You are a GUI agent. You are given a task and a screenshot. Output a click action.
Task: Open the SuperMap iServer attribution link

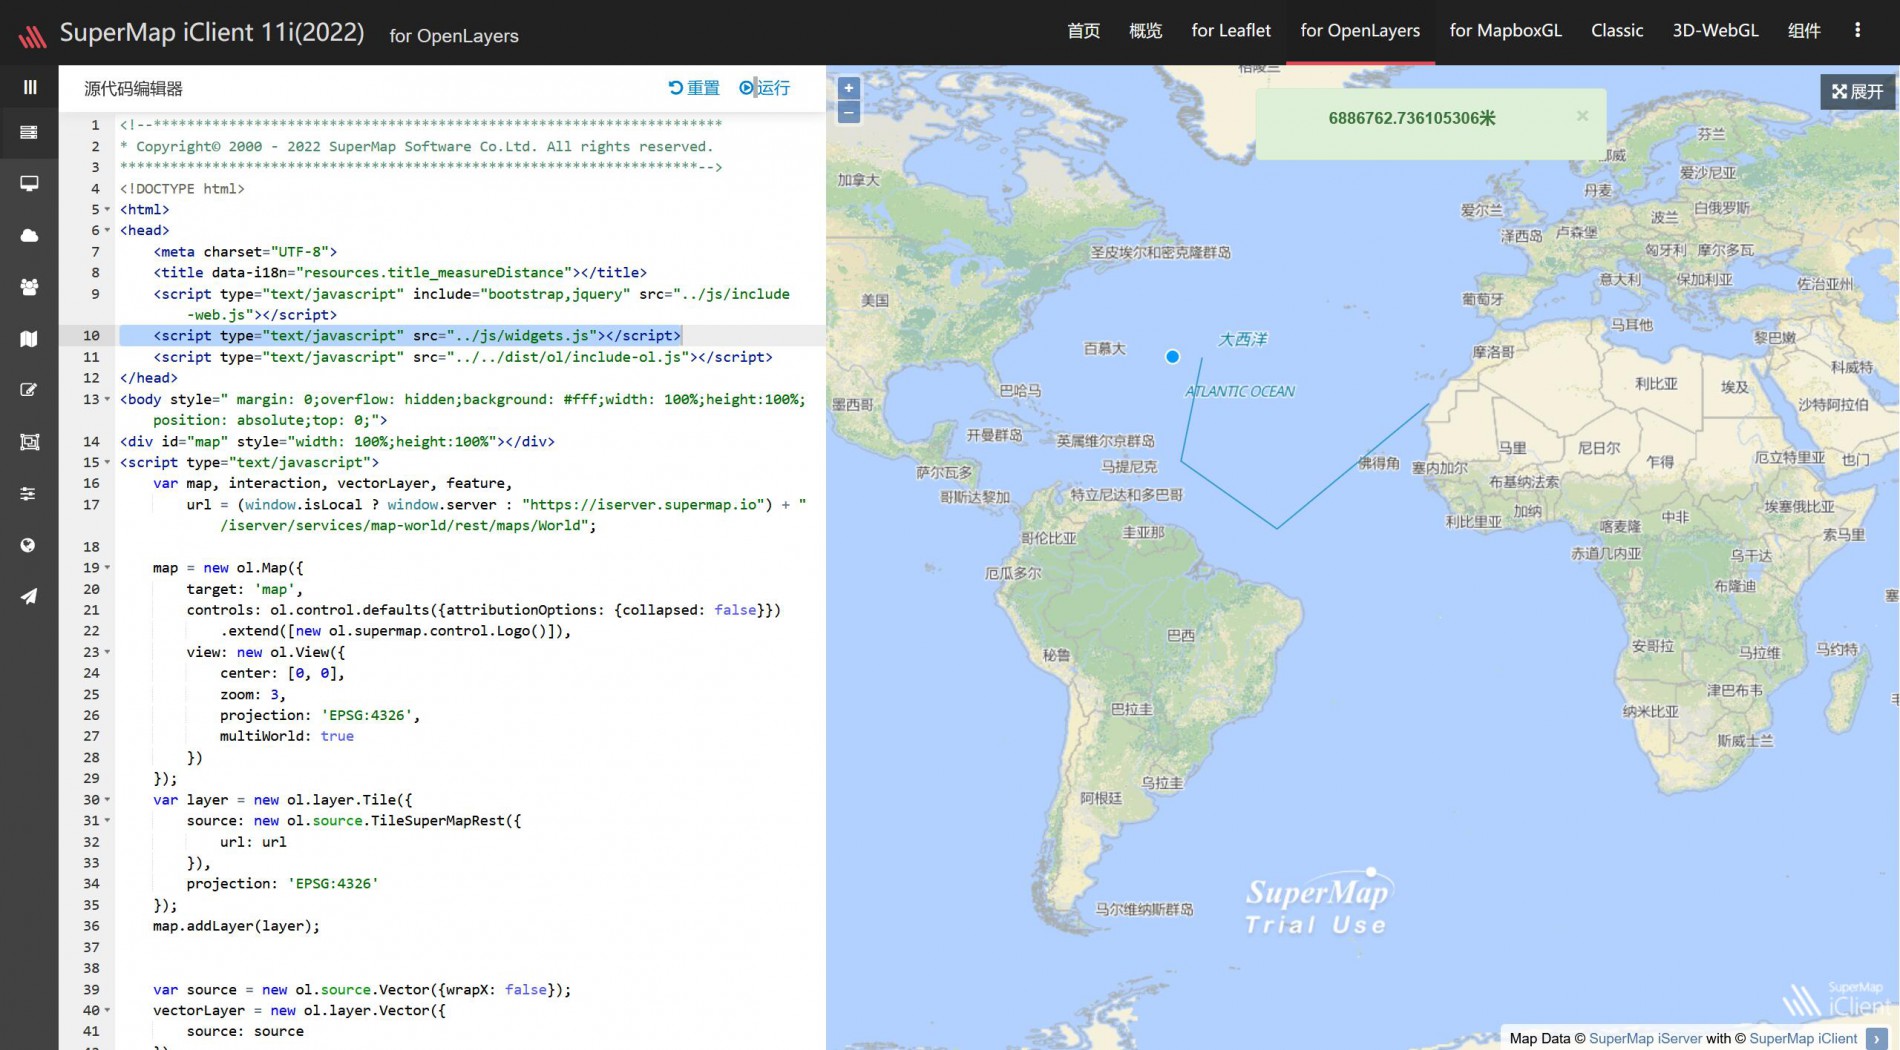1645,1039
